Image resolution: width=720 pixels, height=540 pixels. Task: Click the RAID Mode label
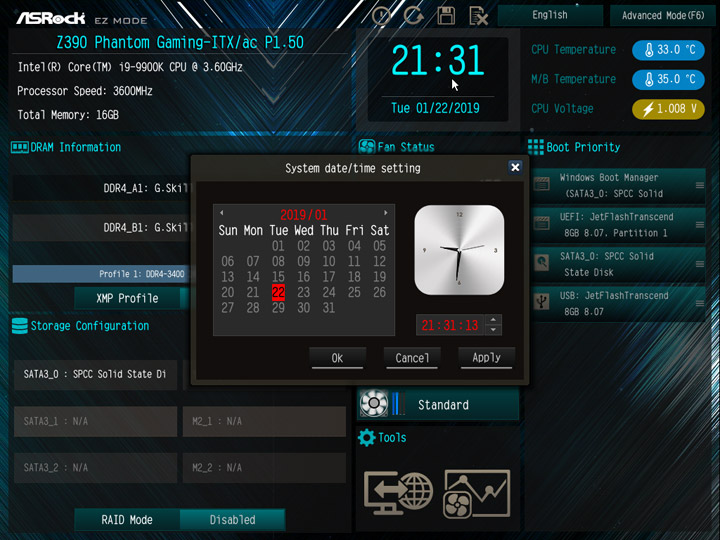[127, 520]
